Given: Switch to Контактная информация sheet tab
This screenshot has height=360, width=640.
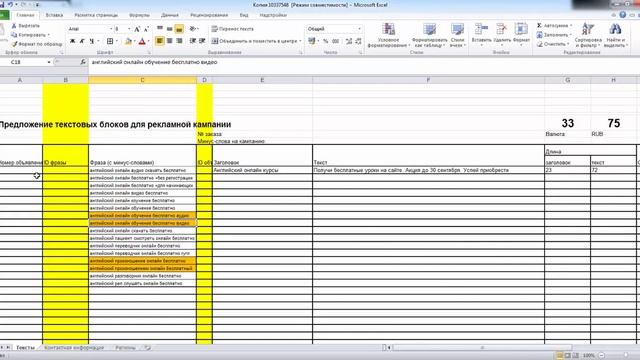Looking at the screenshot, I should pyautogui.click(x=74, y=348).
